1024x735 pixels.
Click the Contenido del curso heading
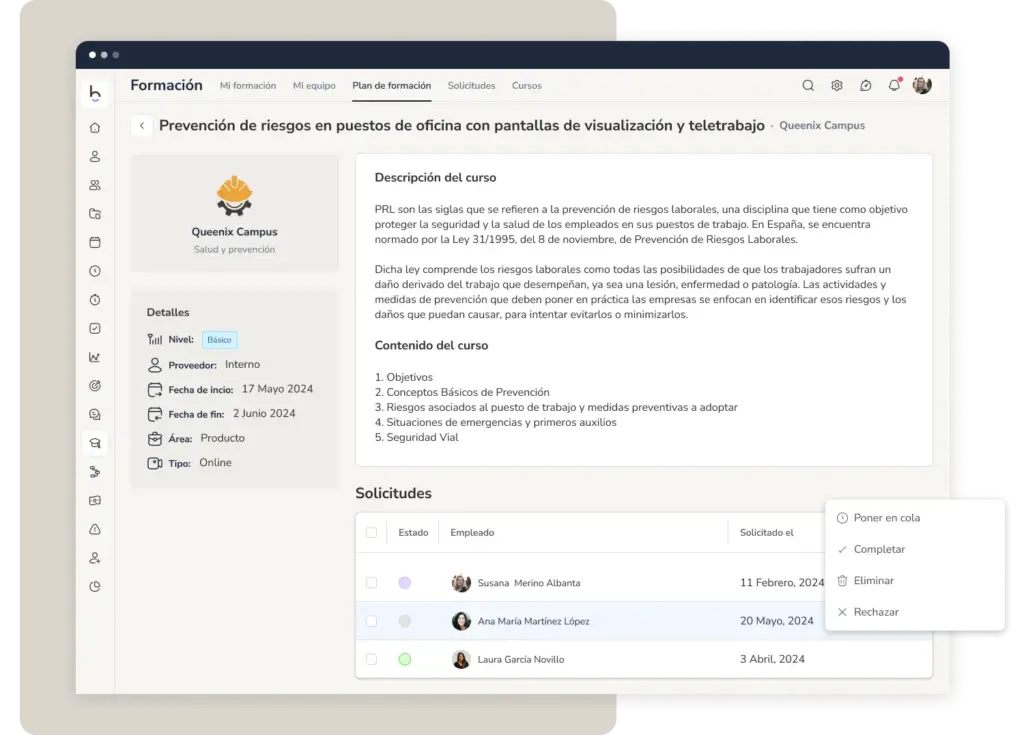[x=431, y=346]
